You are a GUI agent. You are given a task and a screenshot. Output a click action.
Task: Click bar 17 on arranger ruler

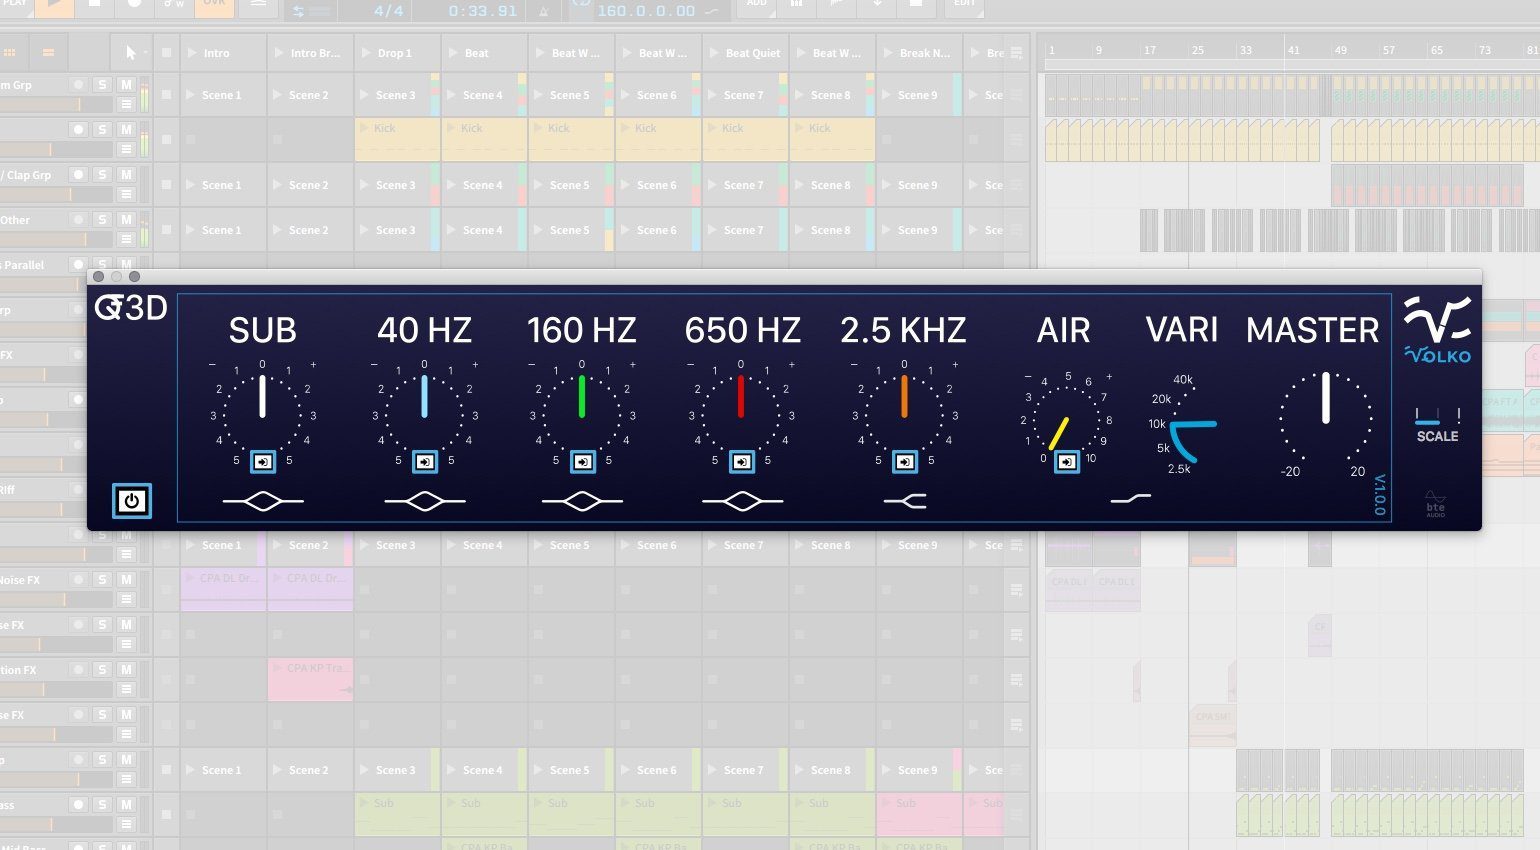coord(1150,49)
